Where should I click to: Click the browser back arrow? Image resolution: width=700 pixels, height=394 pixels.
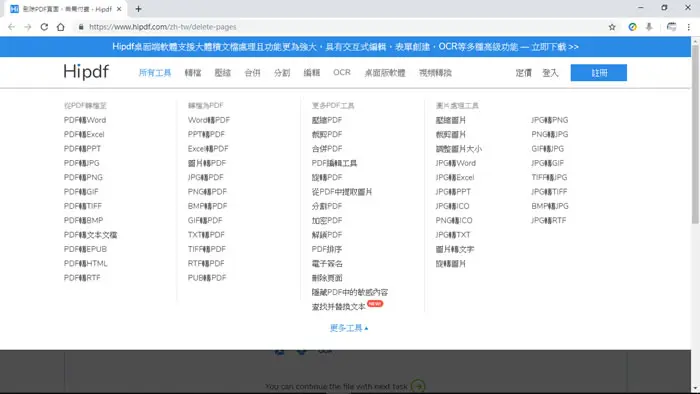[x=11, y=27]
